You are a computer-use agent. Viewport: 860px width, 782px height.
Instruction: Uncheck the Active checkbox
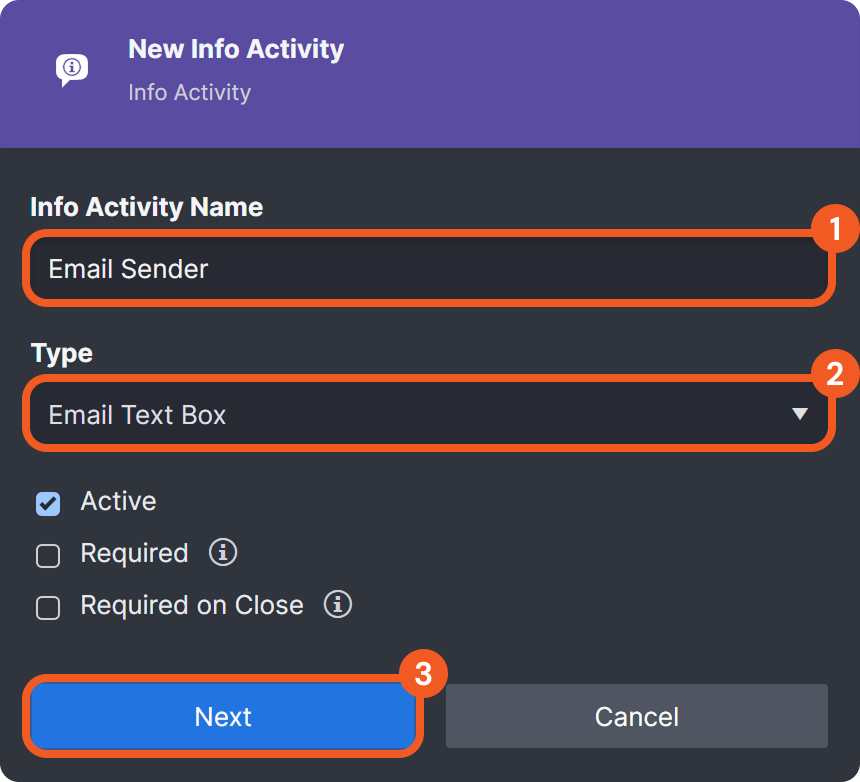click(x=48, y=503)
